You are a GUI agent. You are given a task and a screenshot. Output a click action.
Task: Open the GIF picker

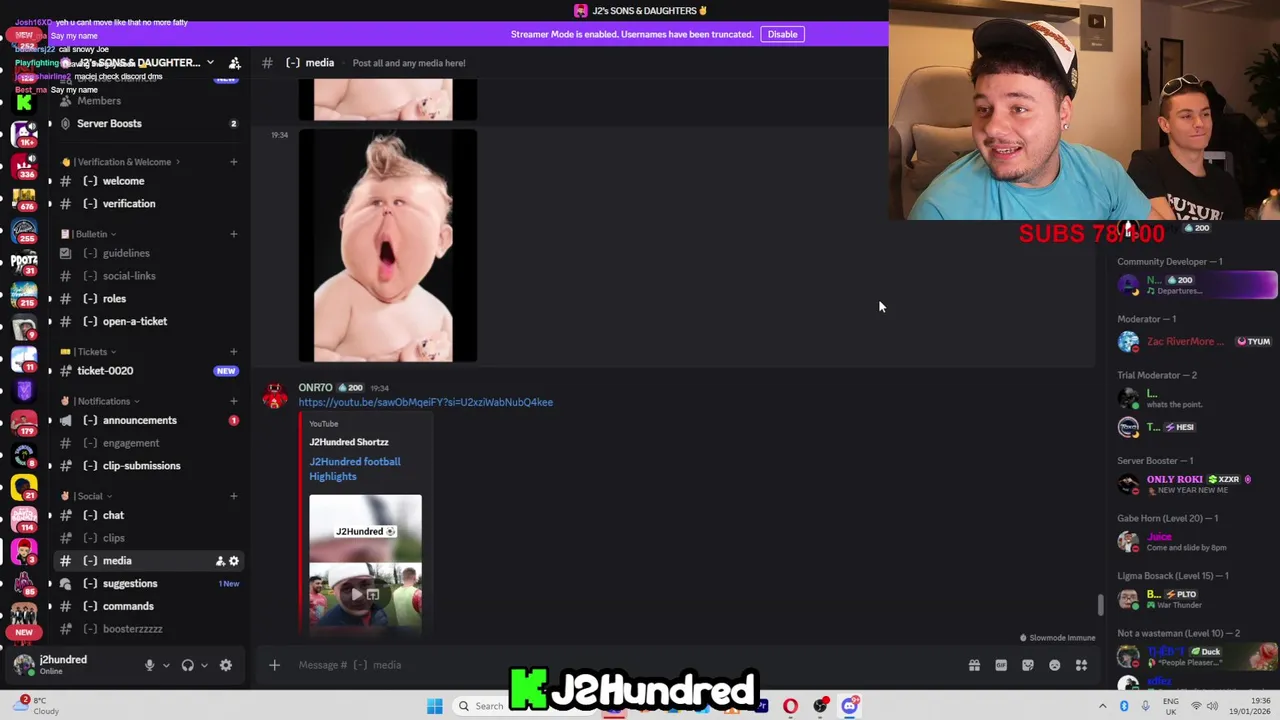(1001, 665)
